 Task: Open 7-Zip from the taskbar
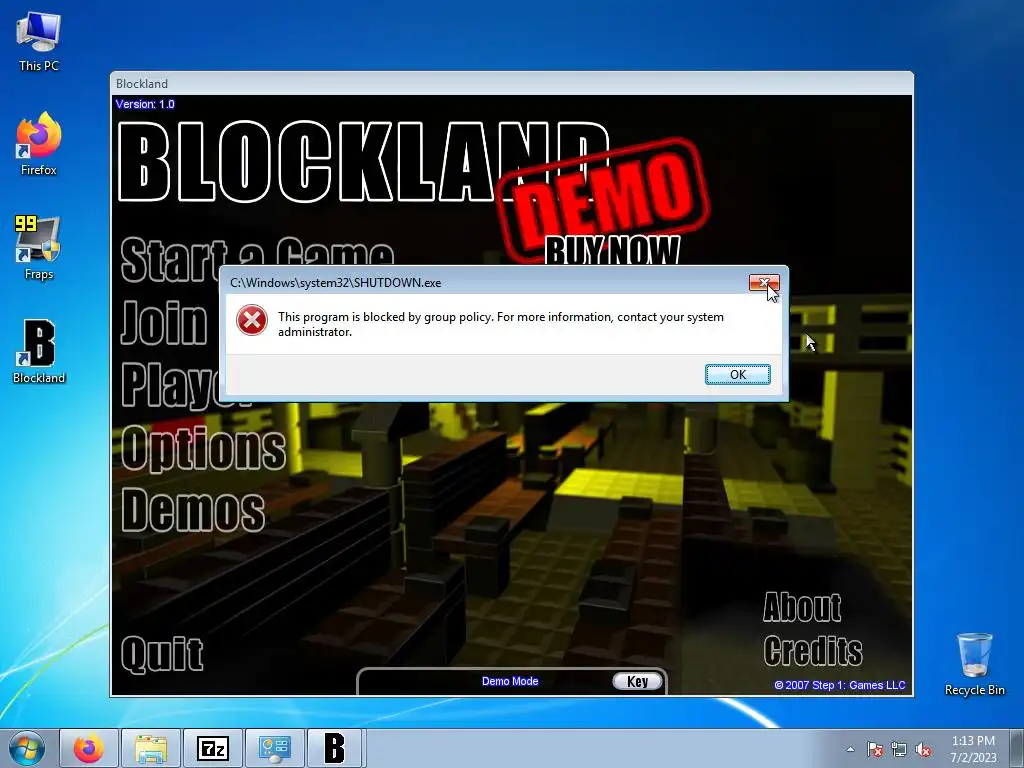tap(213, 748)
